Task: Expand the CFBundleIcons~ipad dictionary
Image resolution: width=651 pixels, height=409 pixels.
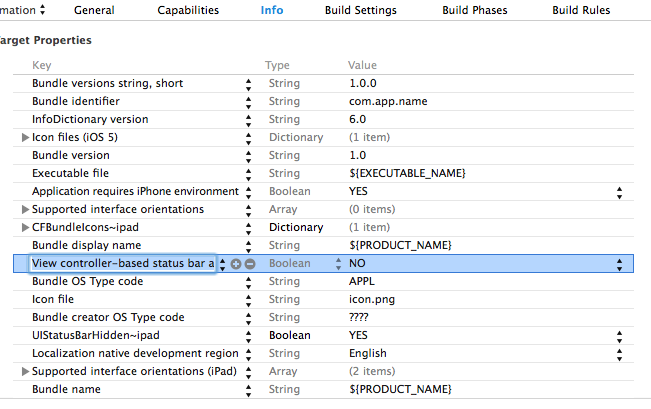Action: point(26,228)
